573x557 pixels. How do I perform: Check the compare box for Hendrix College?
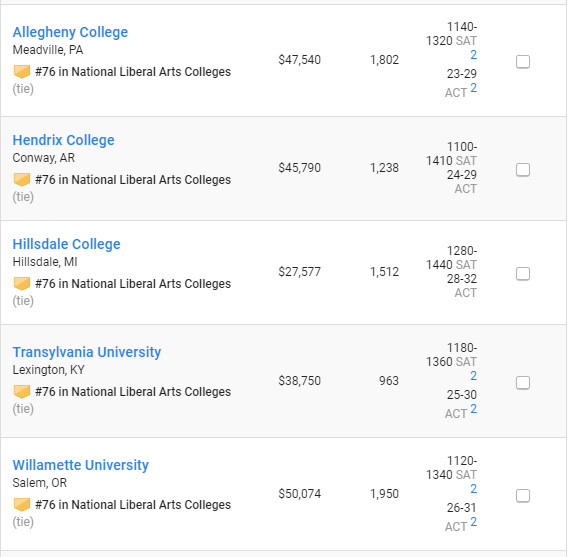523,170
